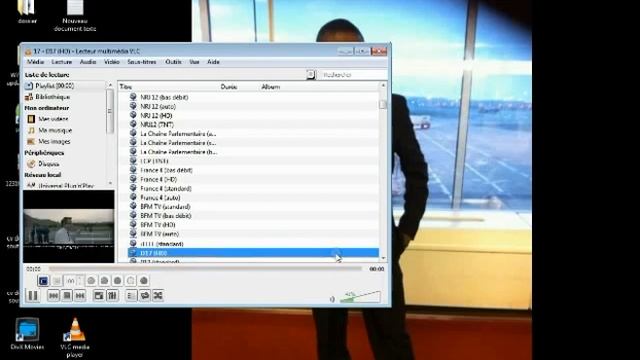Click the playlist scrollbar down arrow
This screenshot has height=360, width=640.
(x=383, y=258)
